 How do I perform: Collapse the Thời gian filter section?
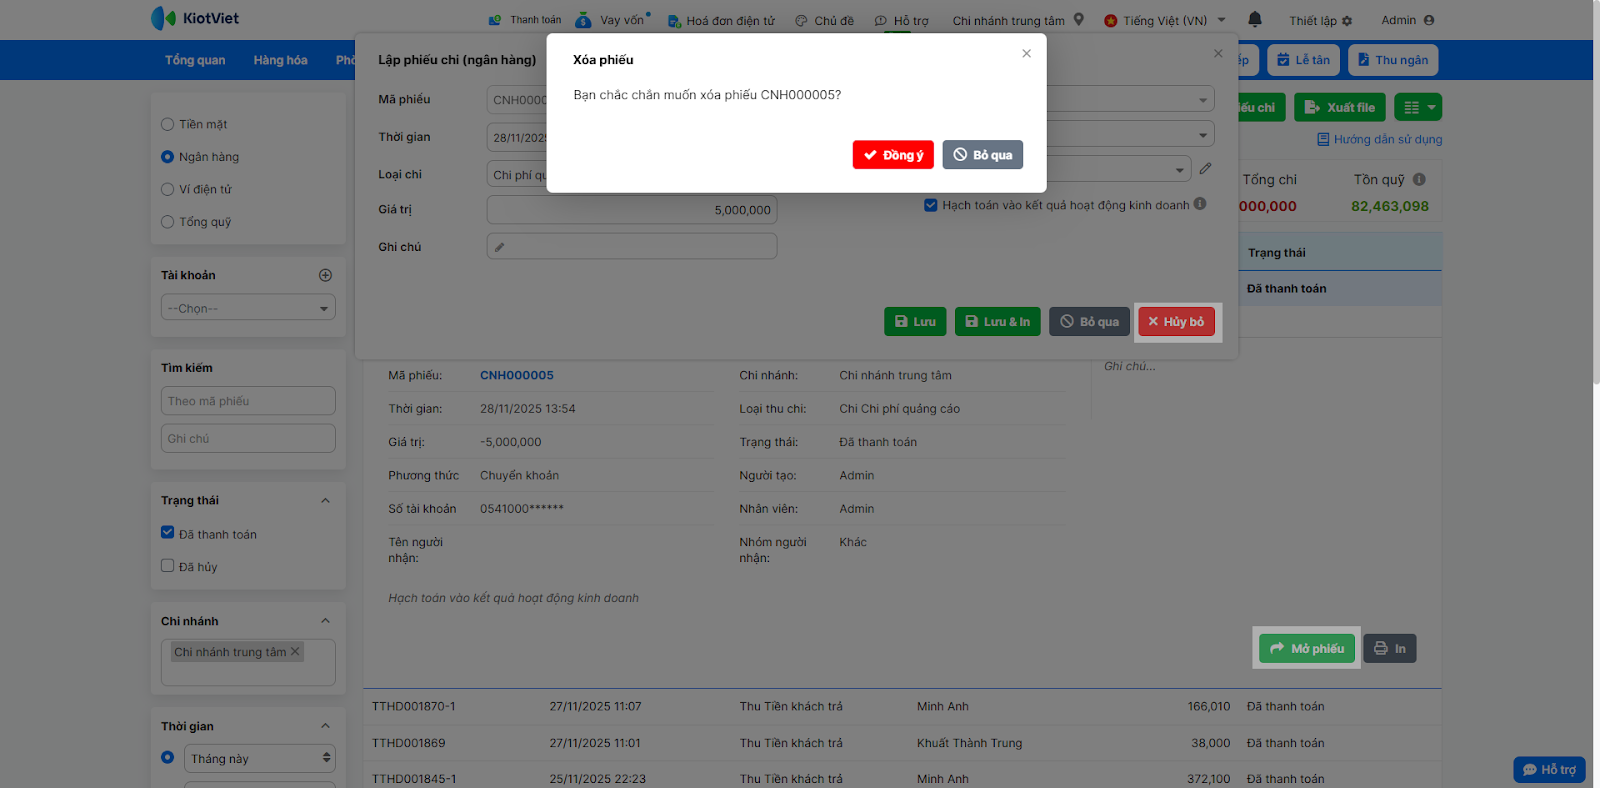click(325, 726)
